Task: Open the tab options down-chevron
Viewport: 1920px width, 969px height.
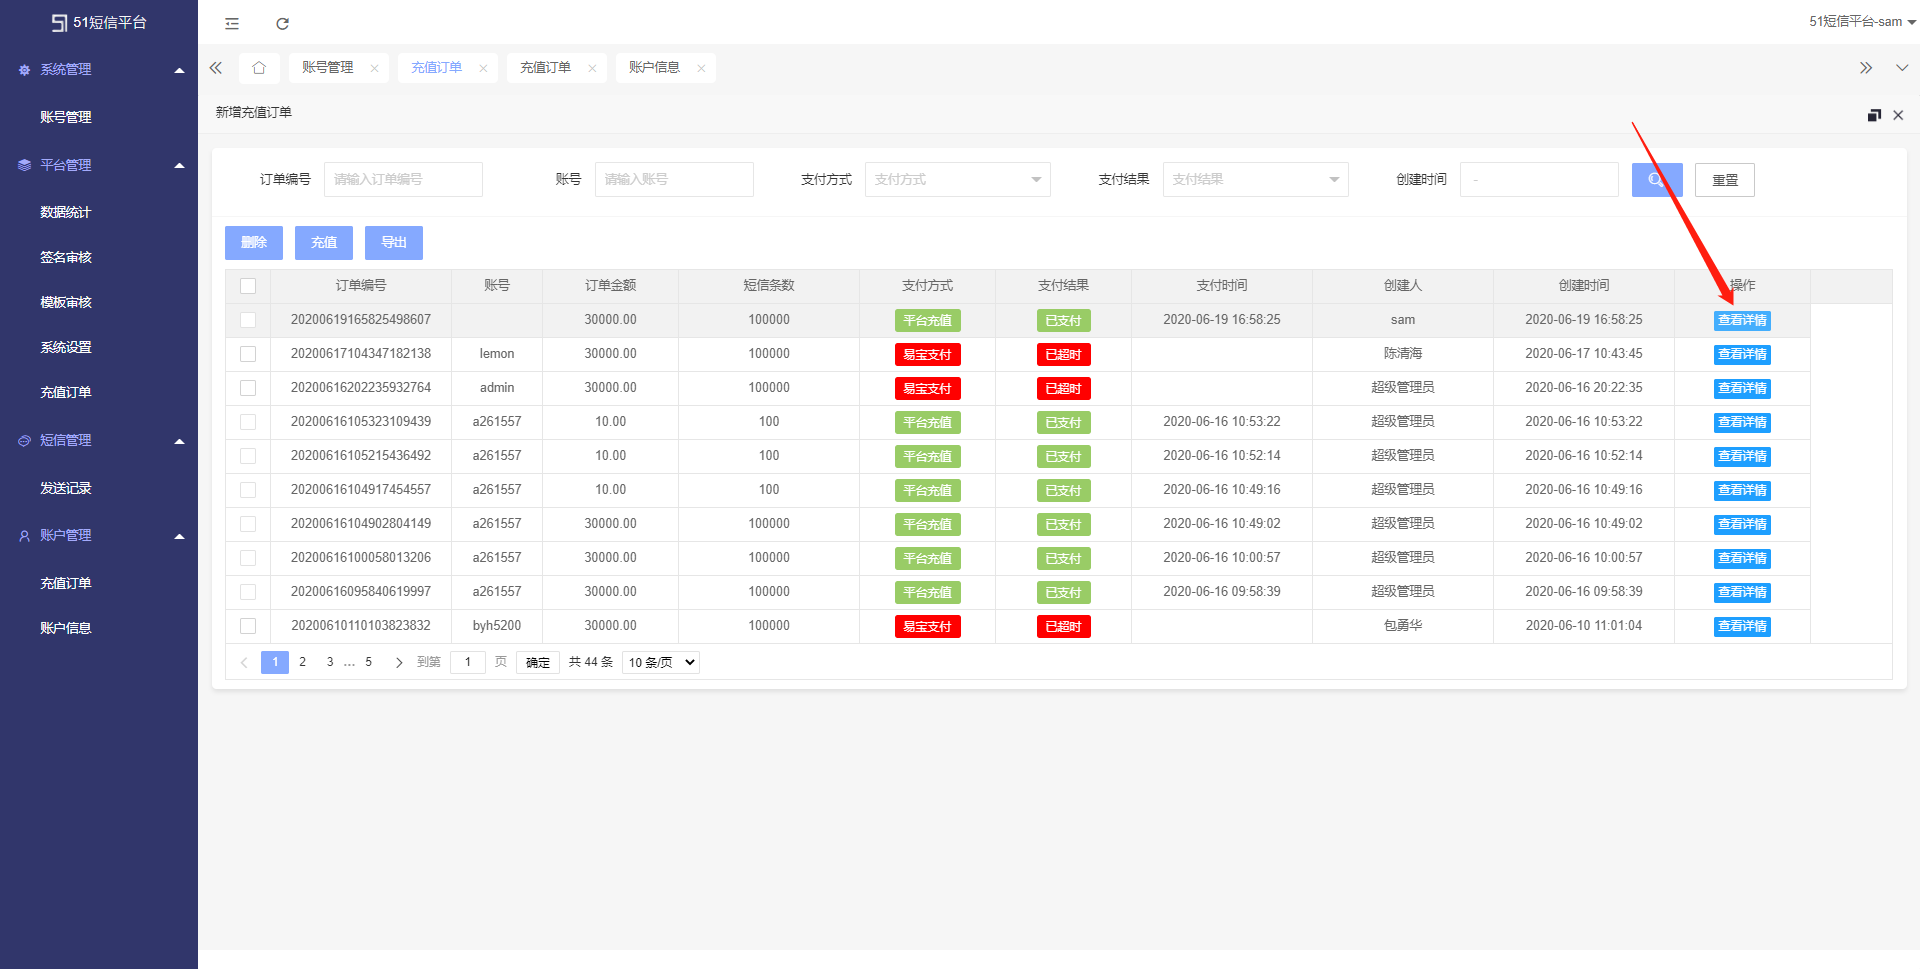Action: (x=1902, y=68)
